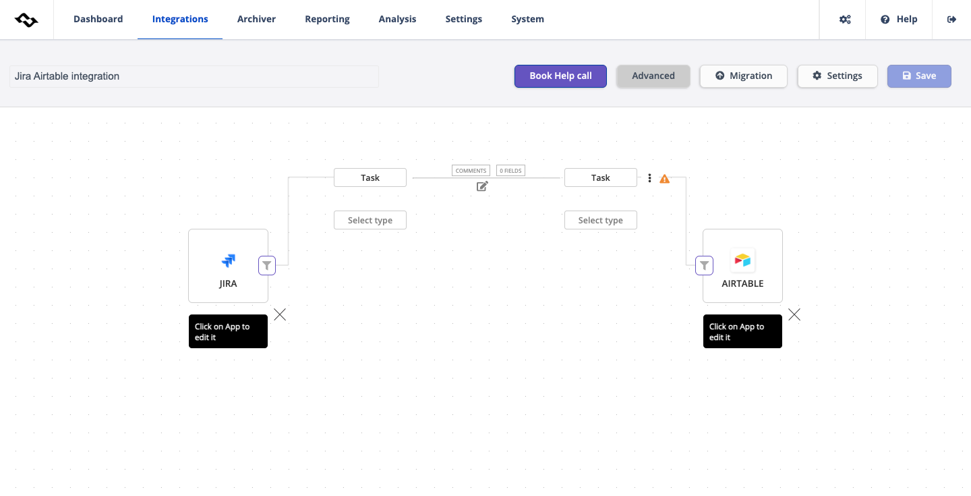This screenshot has width=971, height=496.
Task: Open the three-dot menu beside Task
Action: tap(649, 178)
